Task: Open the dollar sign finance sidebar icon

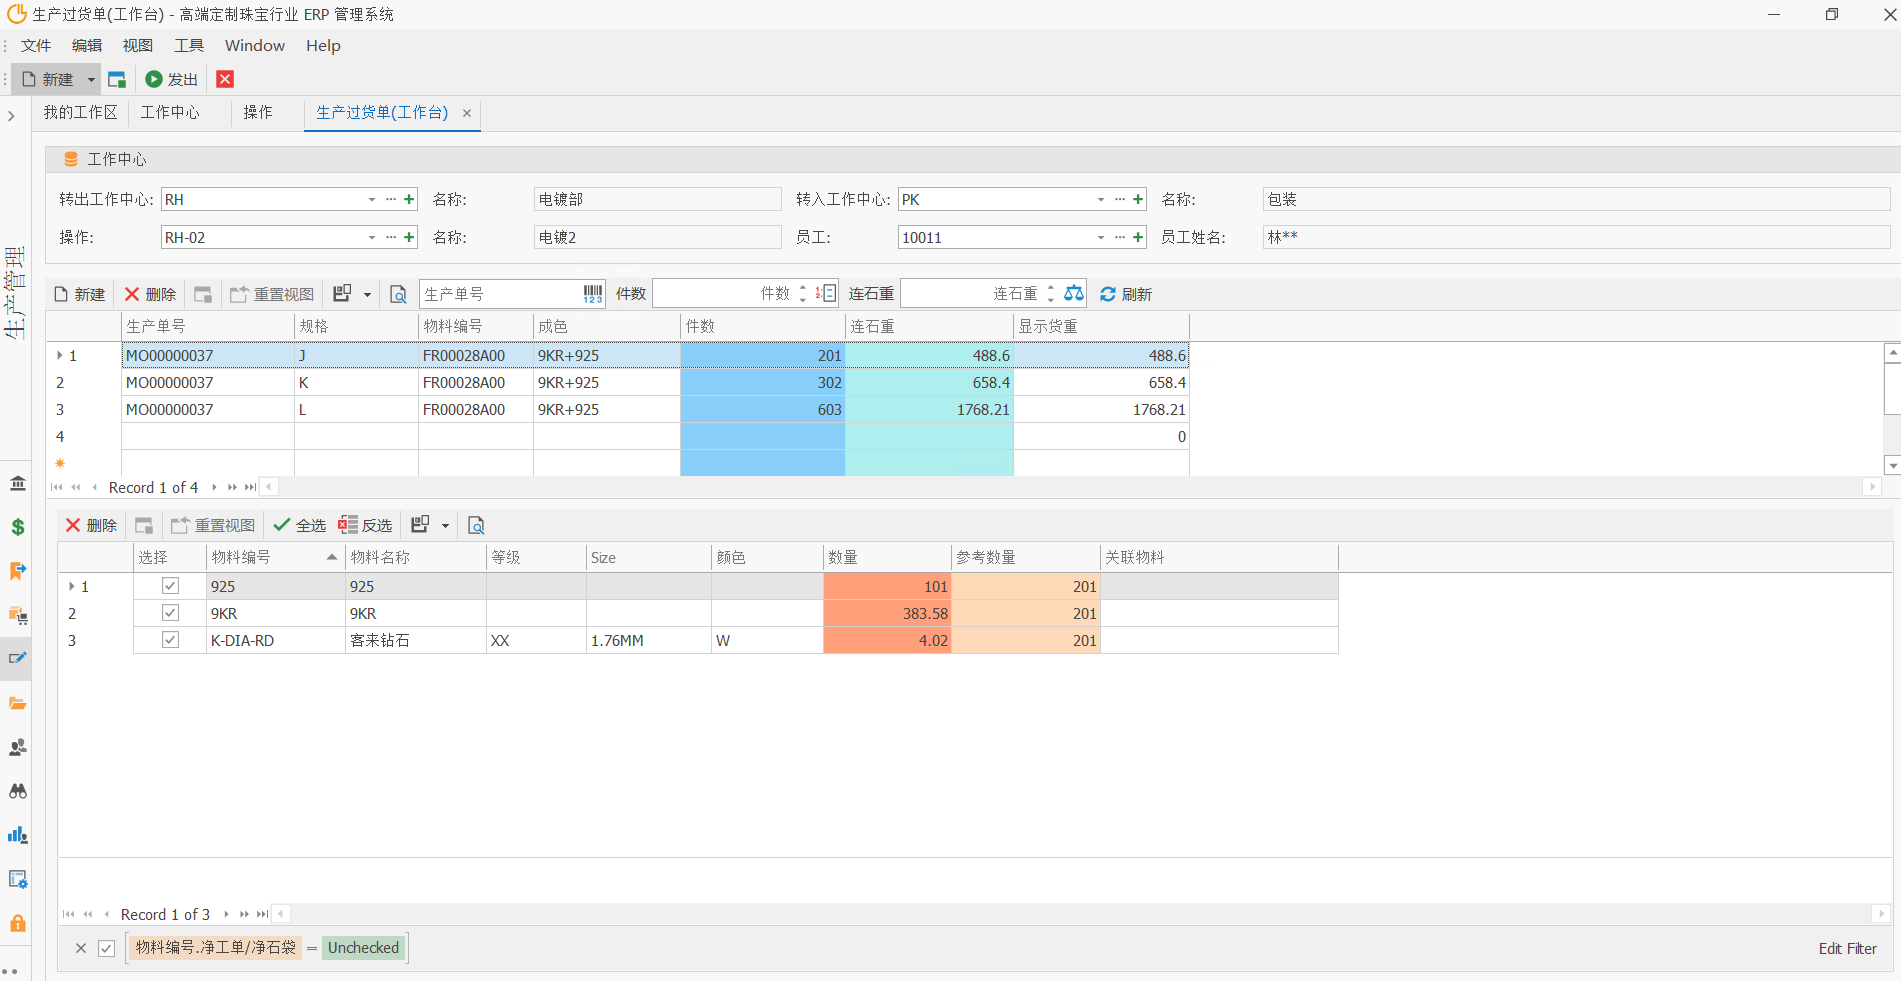Action: 18,527
